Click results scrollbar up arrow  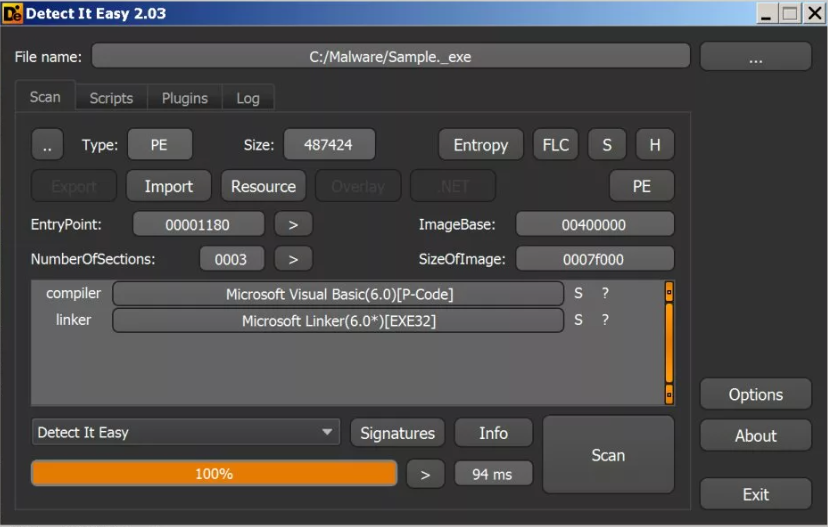pyautogui.click(x=669, y=291)
